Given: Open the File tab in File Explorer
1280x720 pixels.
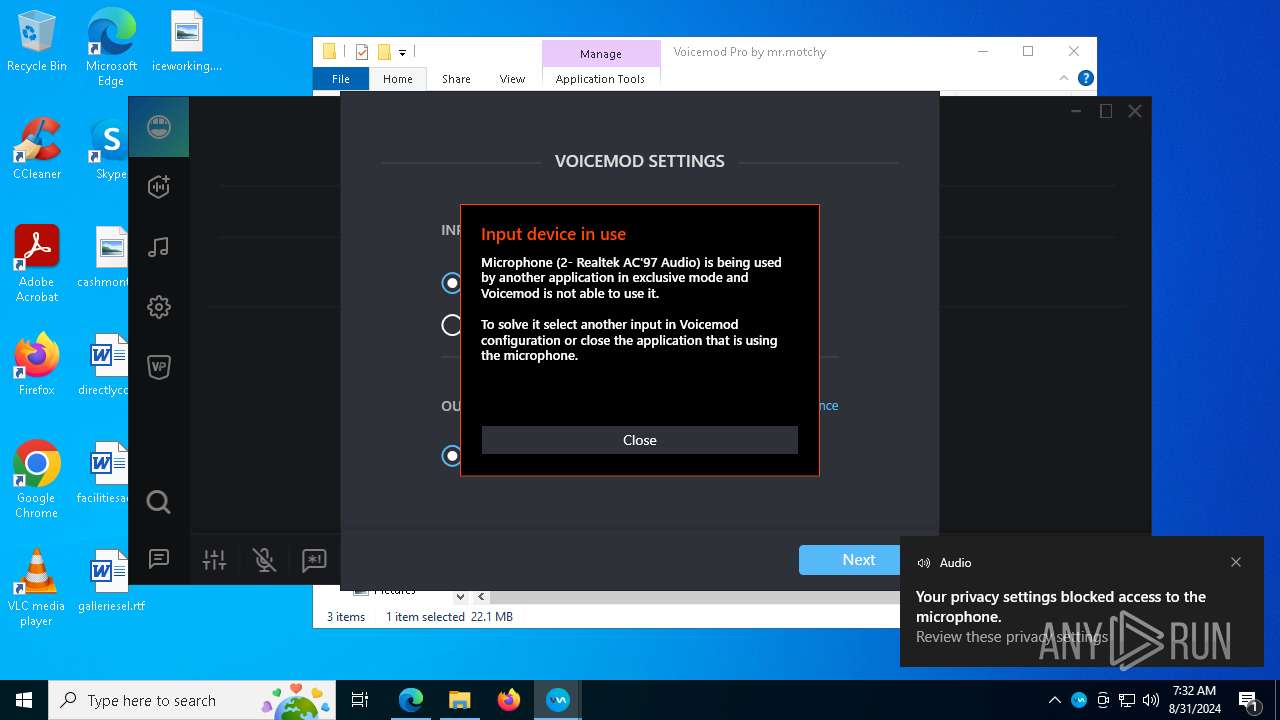Looking at the screenshot, I should pos(341,79).
